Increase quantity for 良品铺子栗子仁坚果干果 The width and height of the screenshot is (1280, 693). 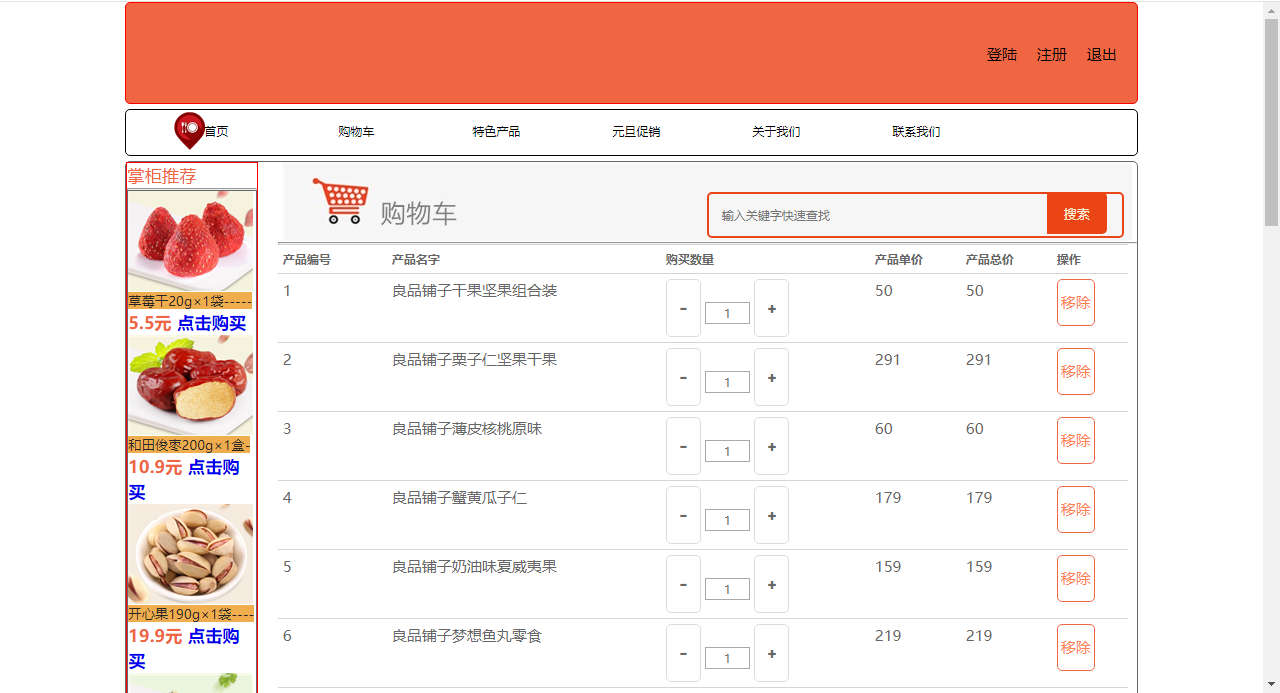(771, 377)
